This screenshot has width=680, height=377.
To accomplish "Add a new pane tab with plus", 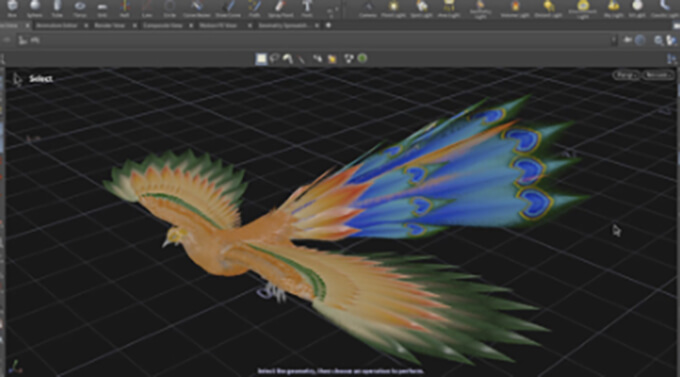I will [328, 26].
